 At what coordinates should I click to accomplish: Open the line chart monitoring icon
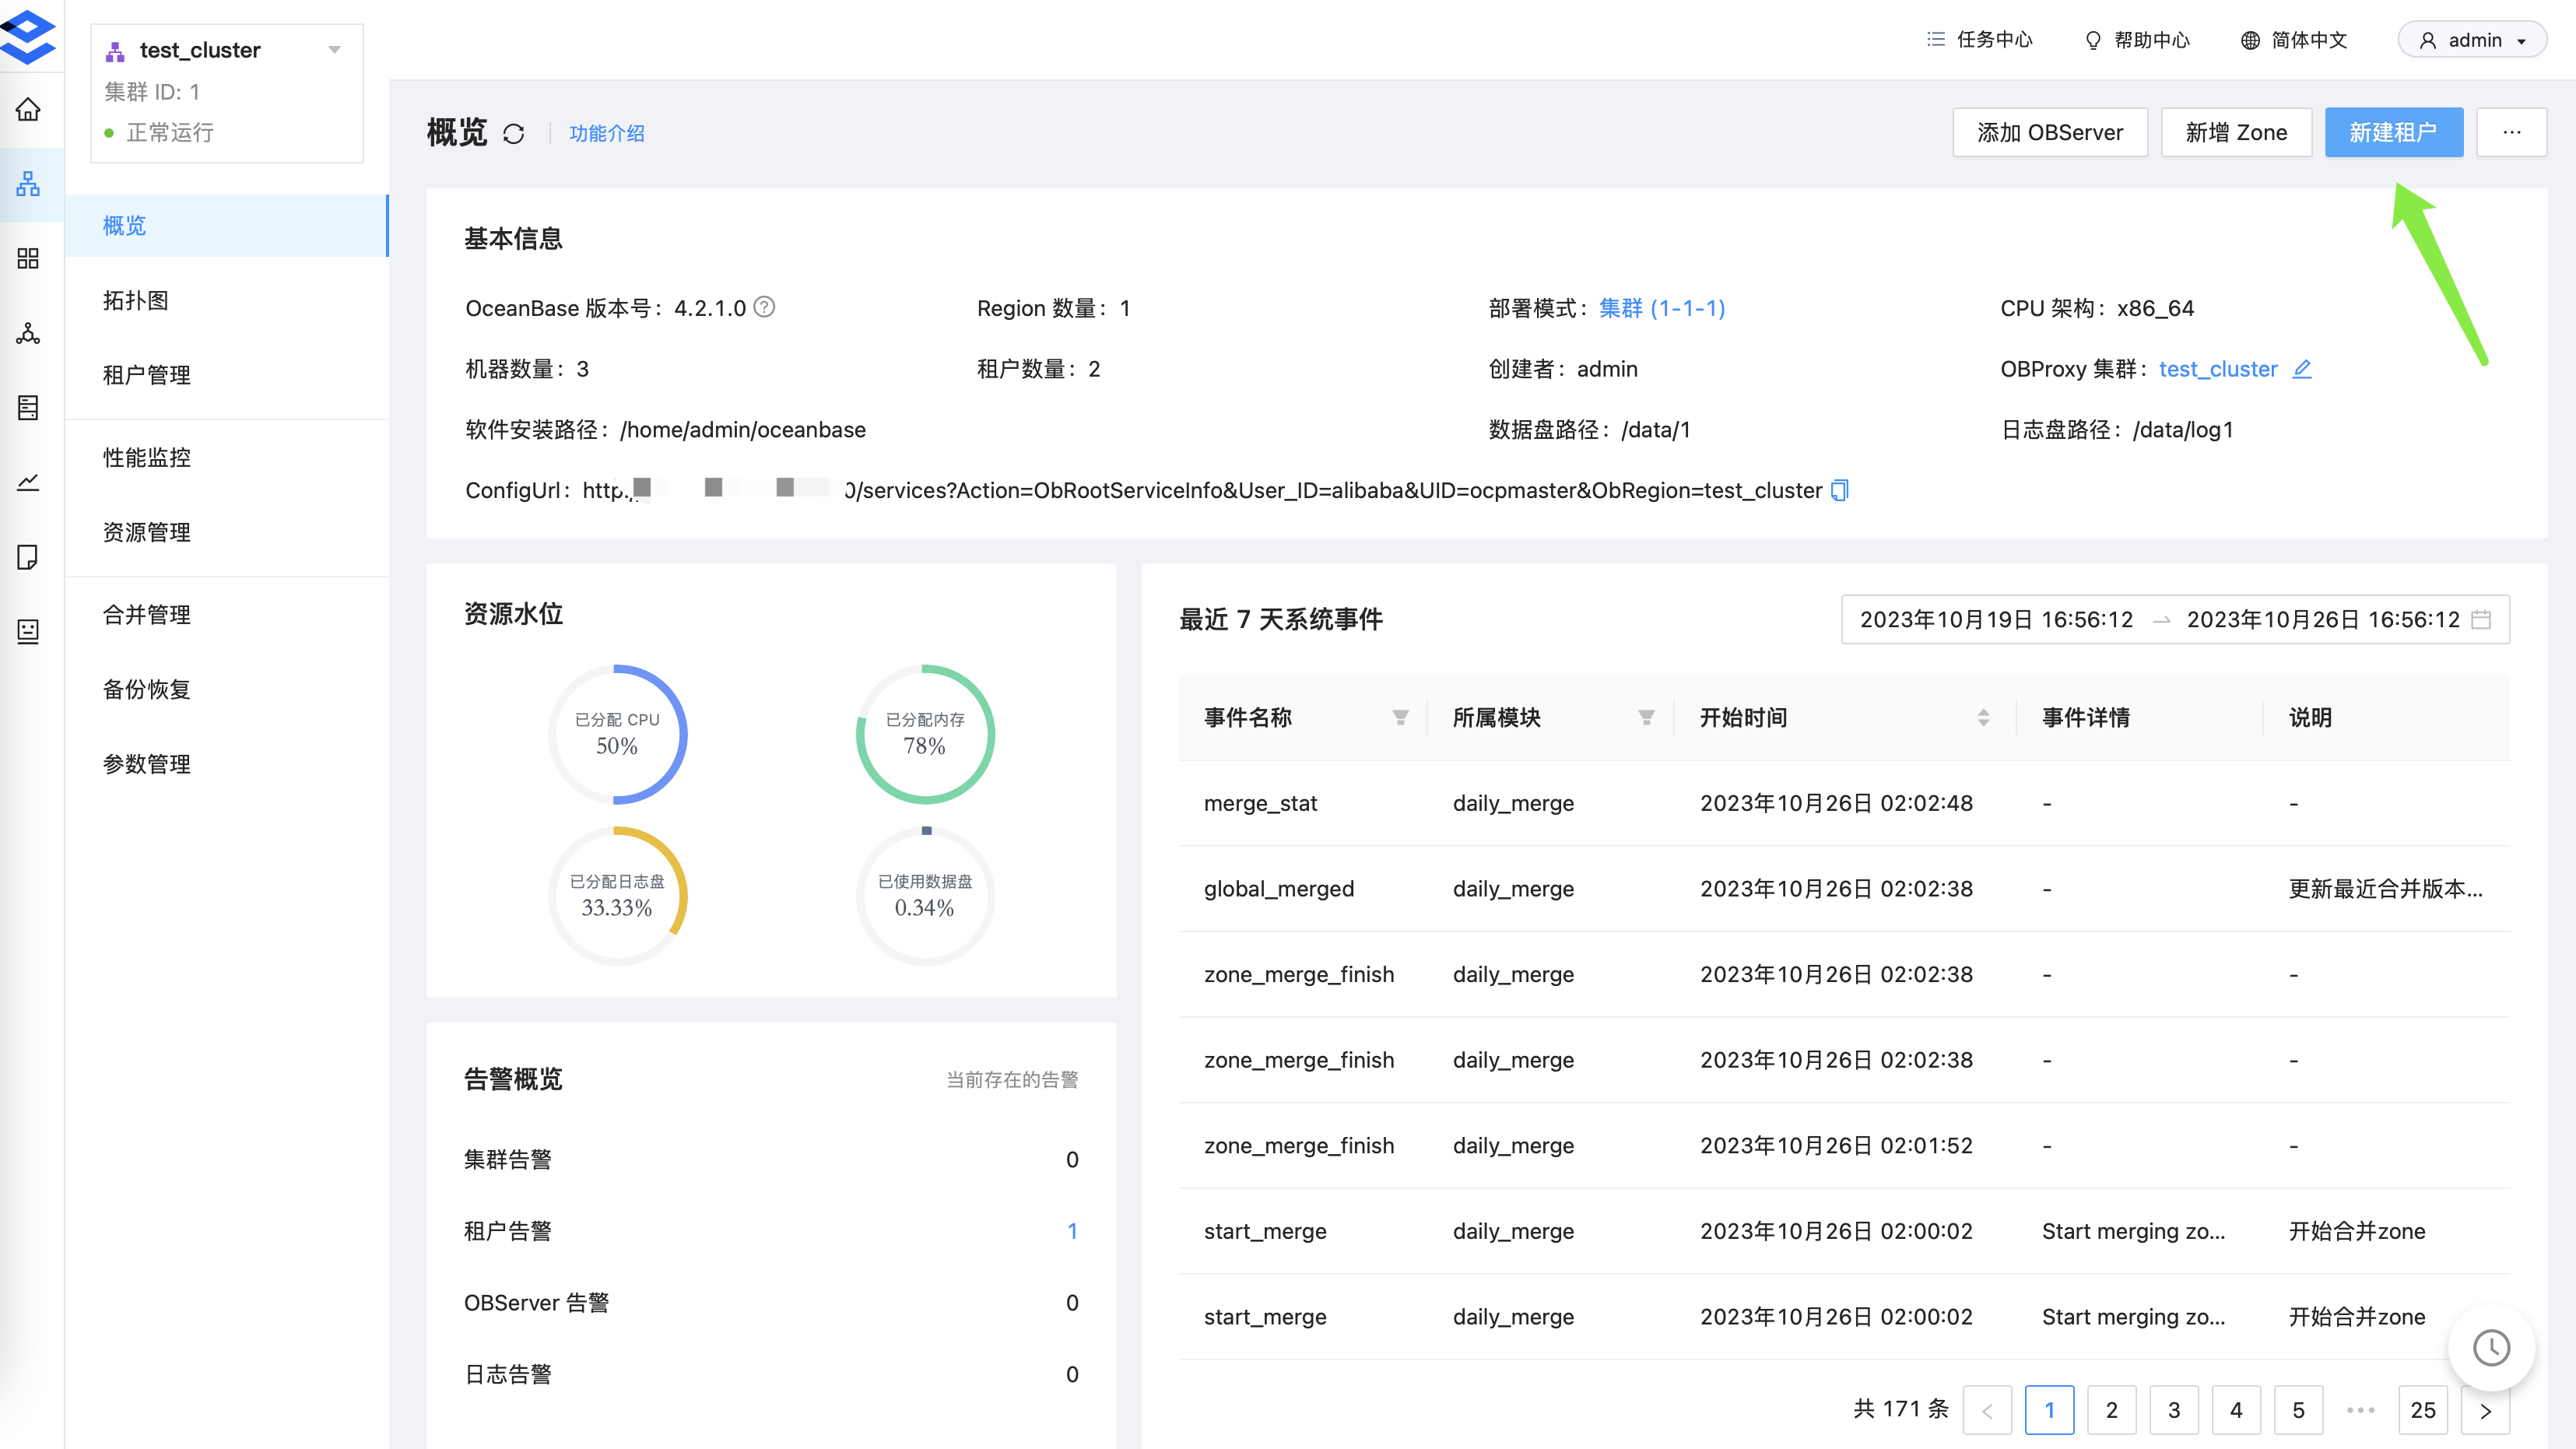(28, 482)
